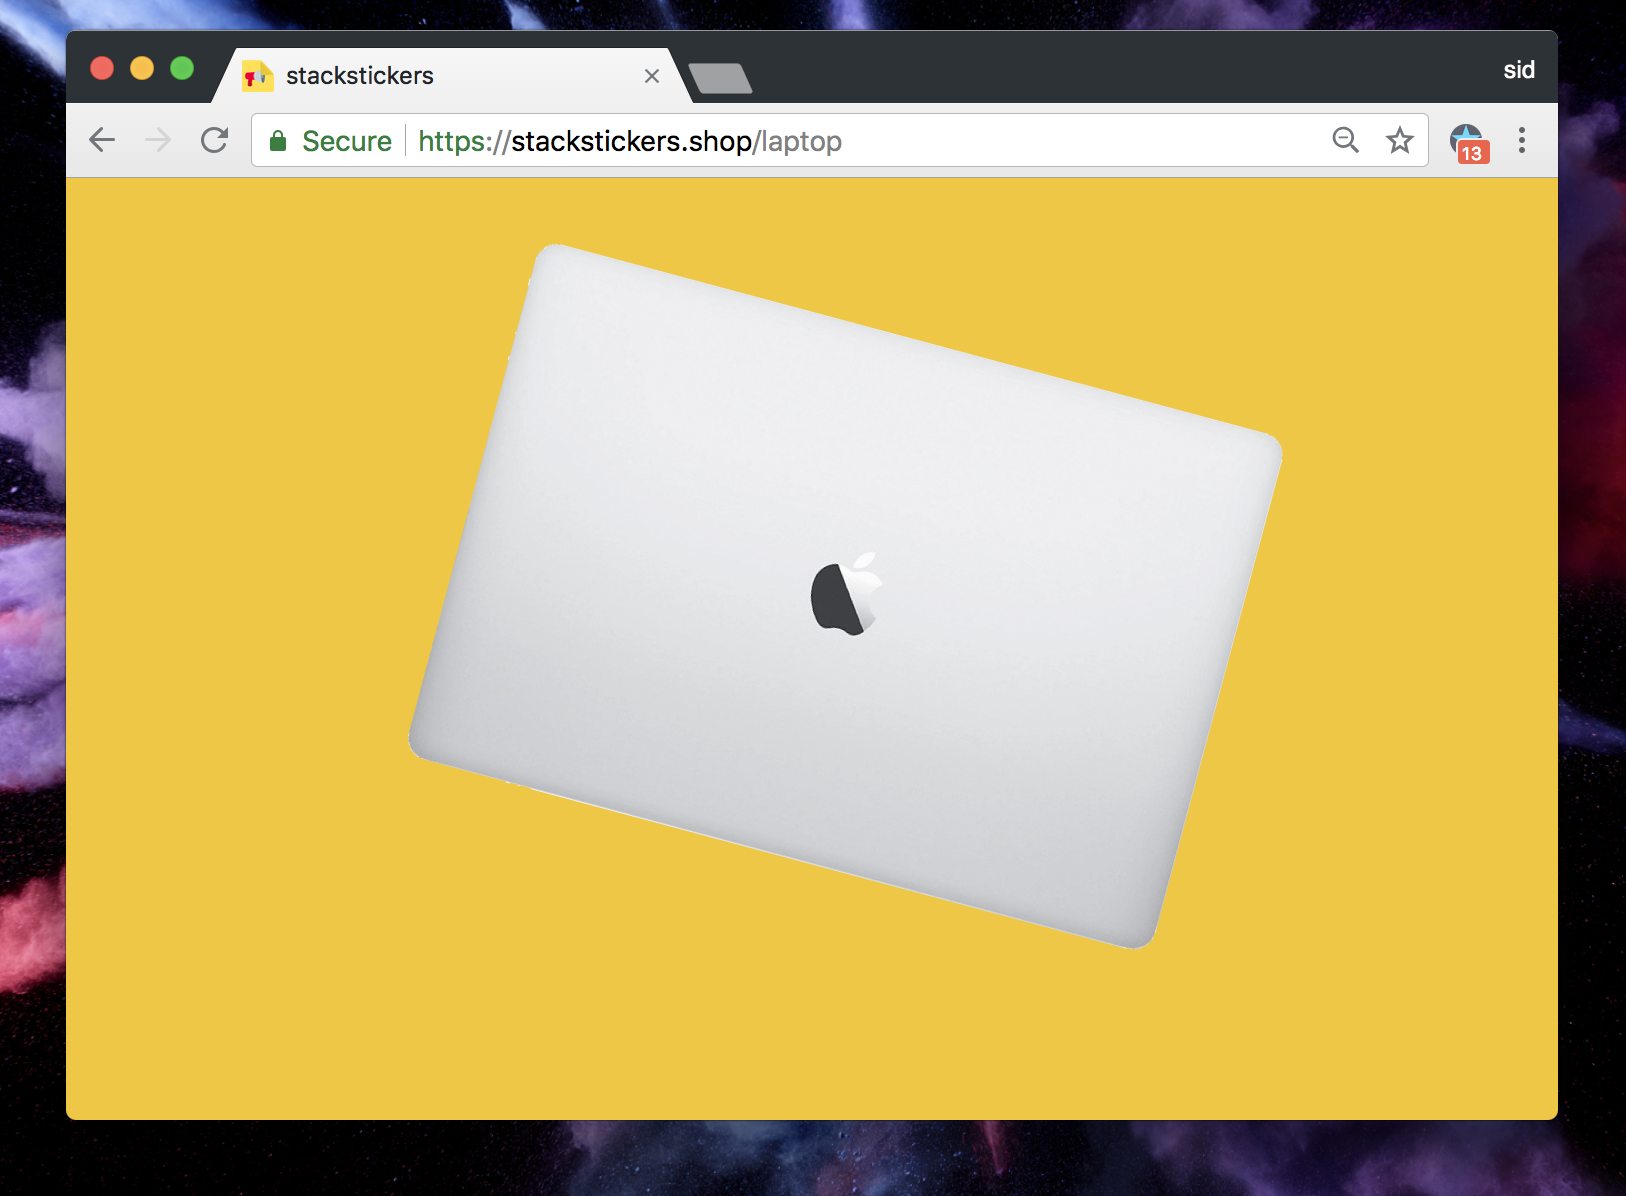Open a new tab
The width and height of the screenshot is (1626, 1196).
coord(720,78)
